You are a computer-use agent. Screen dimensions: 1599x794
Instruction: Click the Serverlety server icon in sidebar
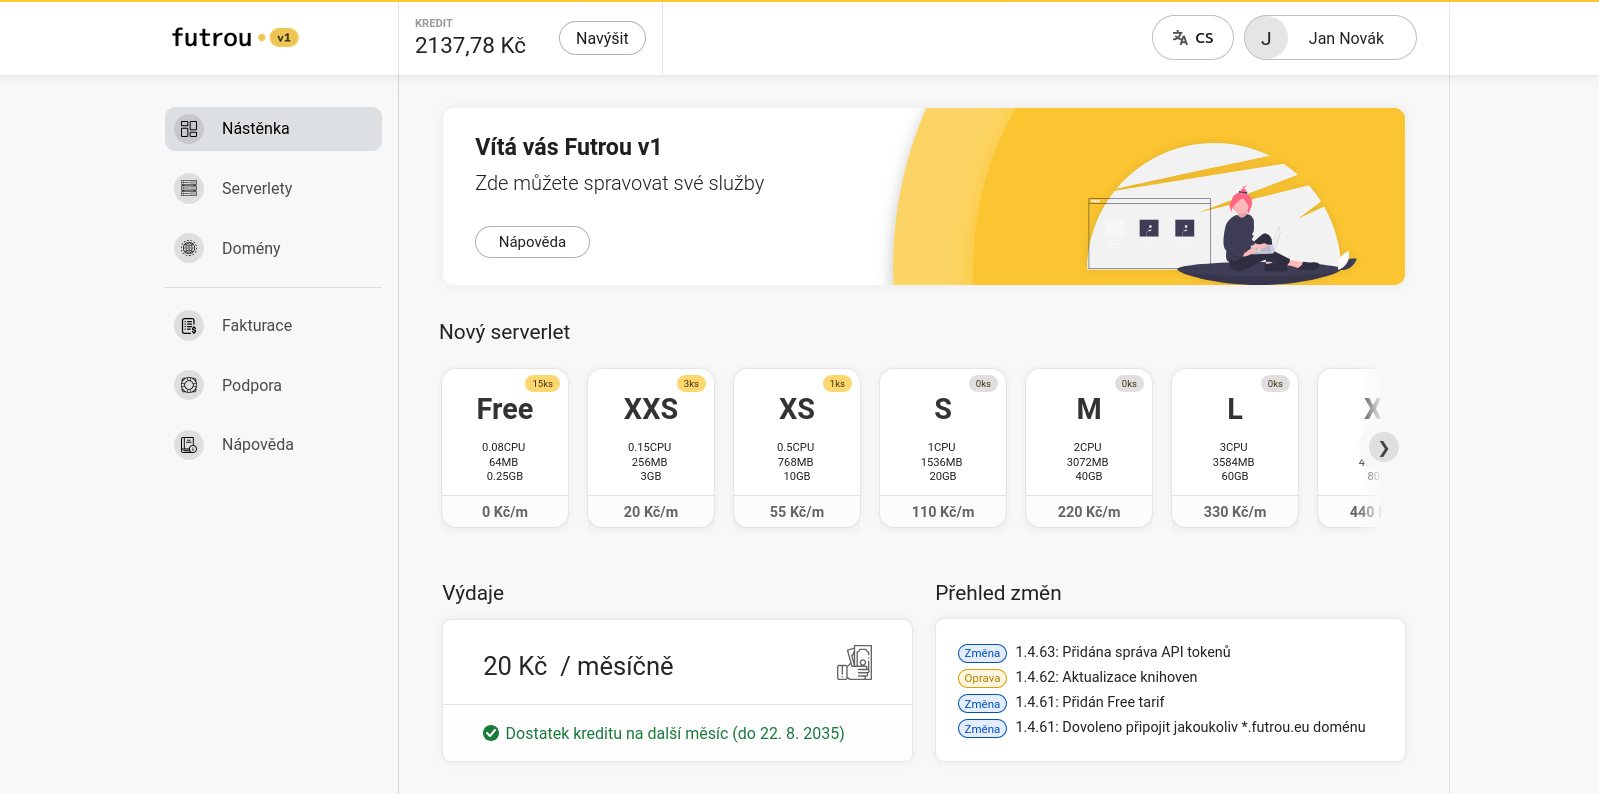click(189, 188)
